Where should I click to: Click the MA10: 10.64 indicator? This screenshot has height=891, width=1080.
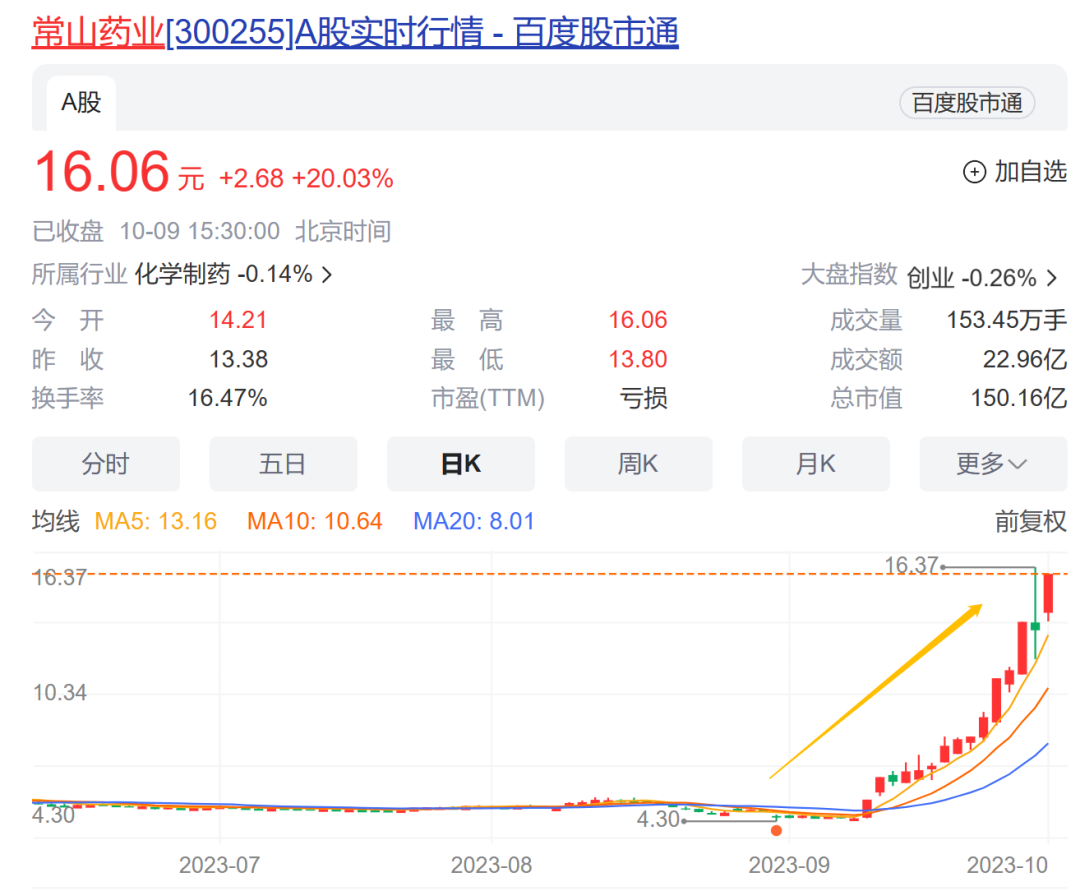[315, 521]
